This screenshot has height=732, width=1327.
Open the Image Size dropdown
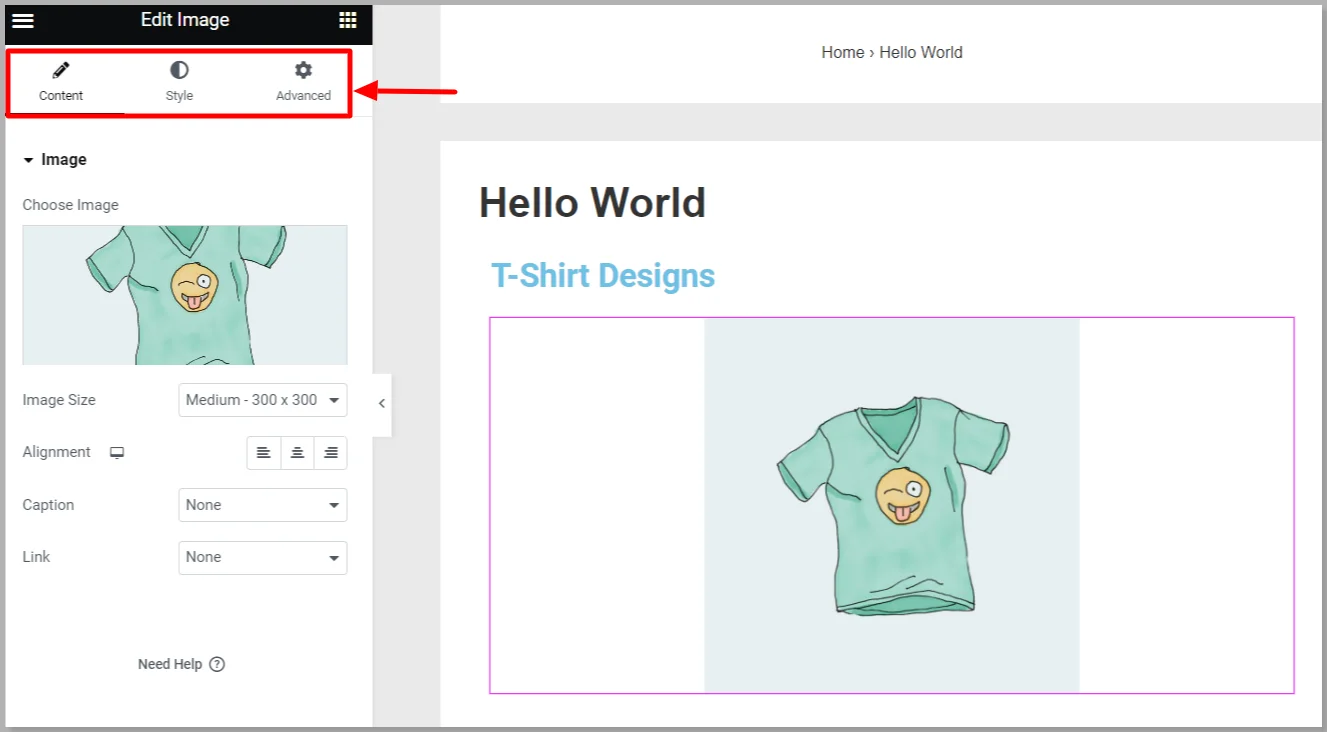tap(263, 400)
